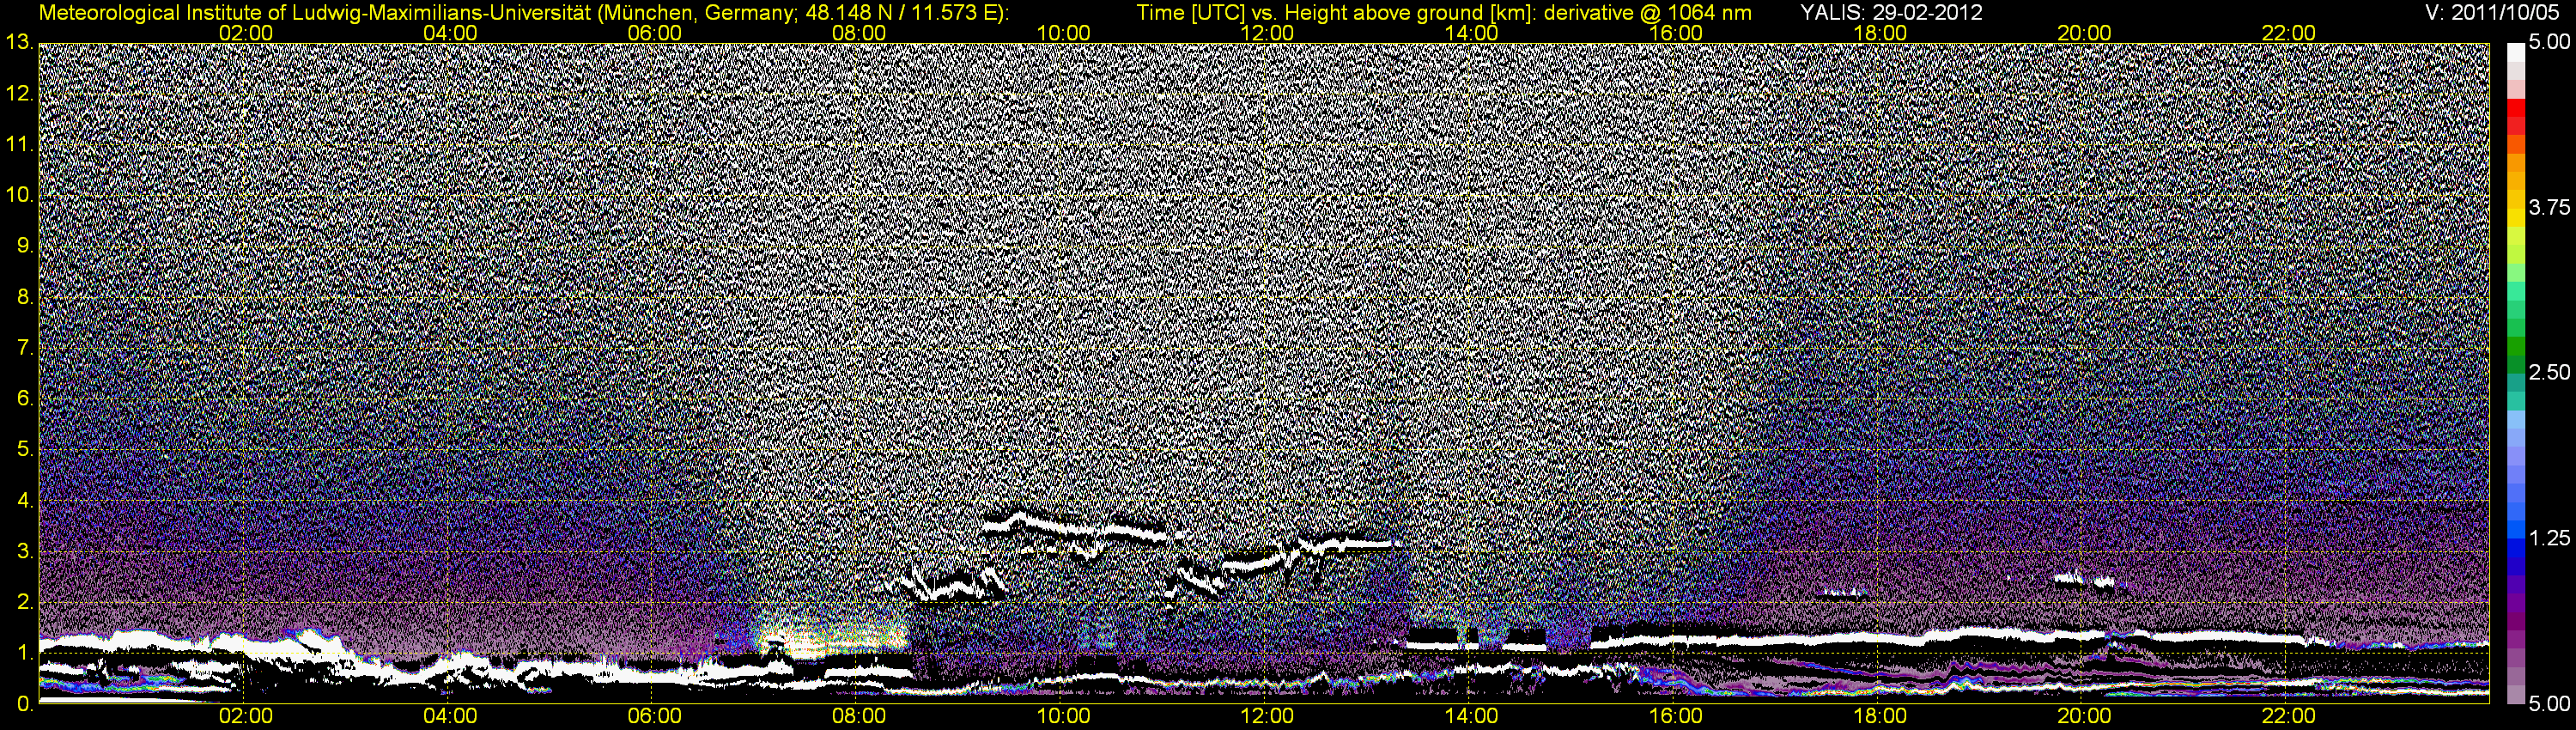Click the 1 km height axis label
2576x730 pixels.
[x=25, y=653]
